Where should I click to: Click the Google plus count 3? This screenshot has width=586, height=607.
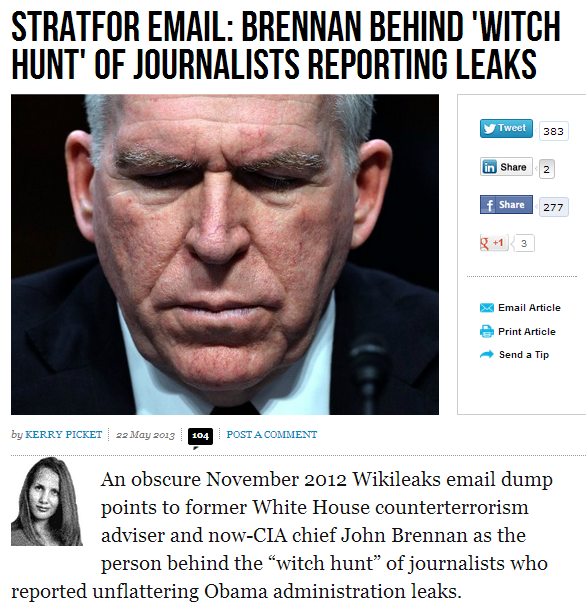point(524,243)
